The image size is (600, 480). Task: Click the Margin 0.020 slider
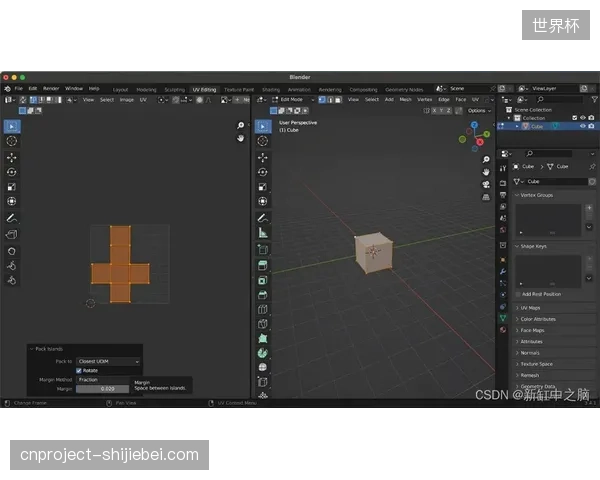click(x=103, y=389)
